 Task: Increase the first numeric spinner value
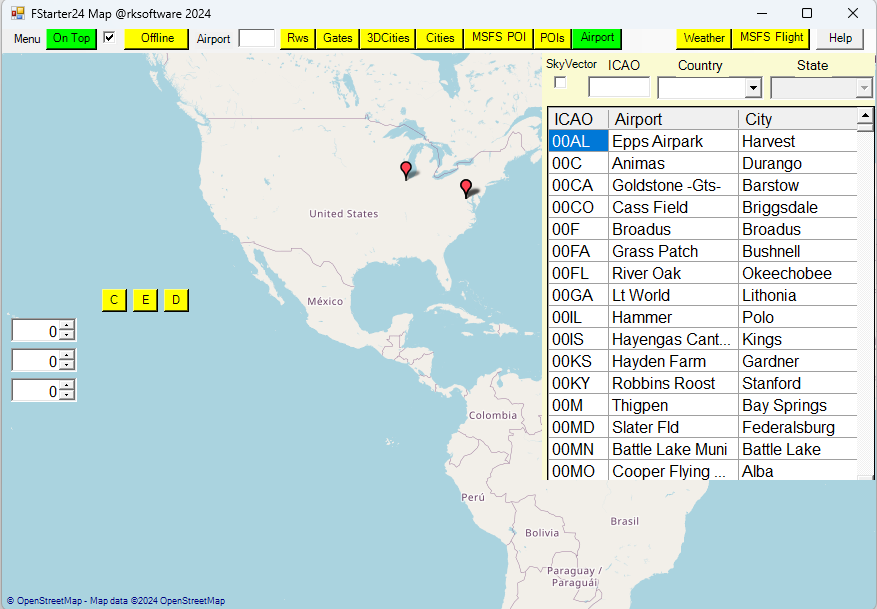pyautogui.click(x=67, y=326)
